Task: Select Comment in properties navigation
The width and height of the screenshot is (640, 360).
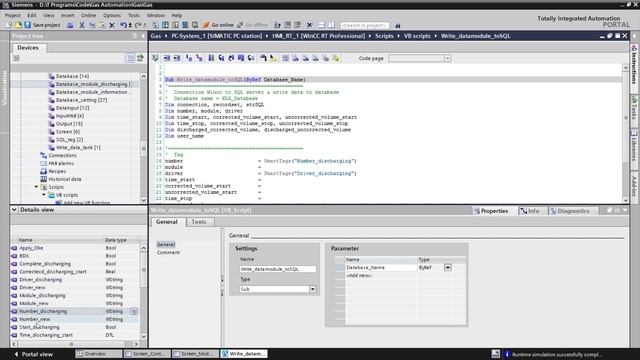Action: point(168,253)
